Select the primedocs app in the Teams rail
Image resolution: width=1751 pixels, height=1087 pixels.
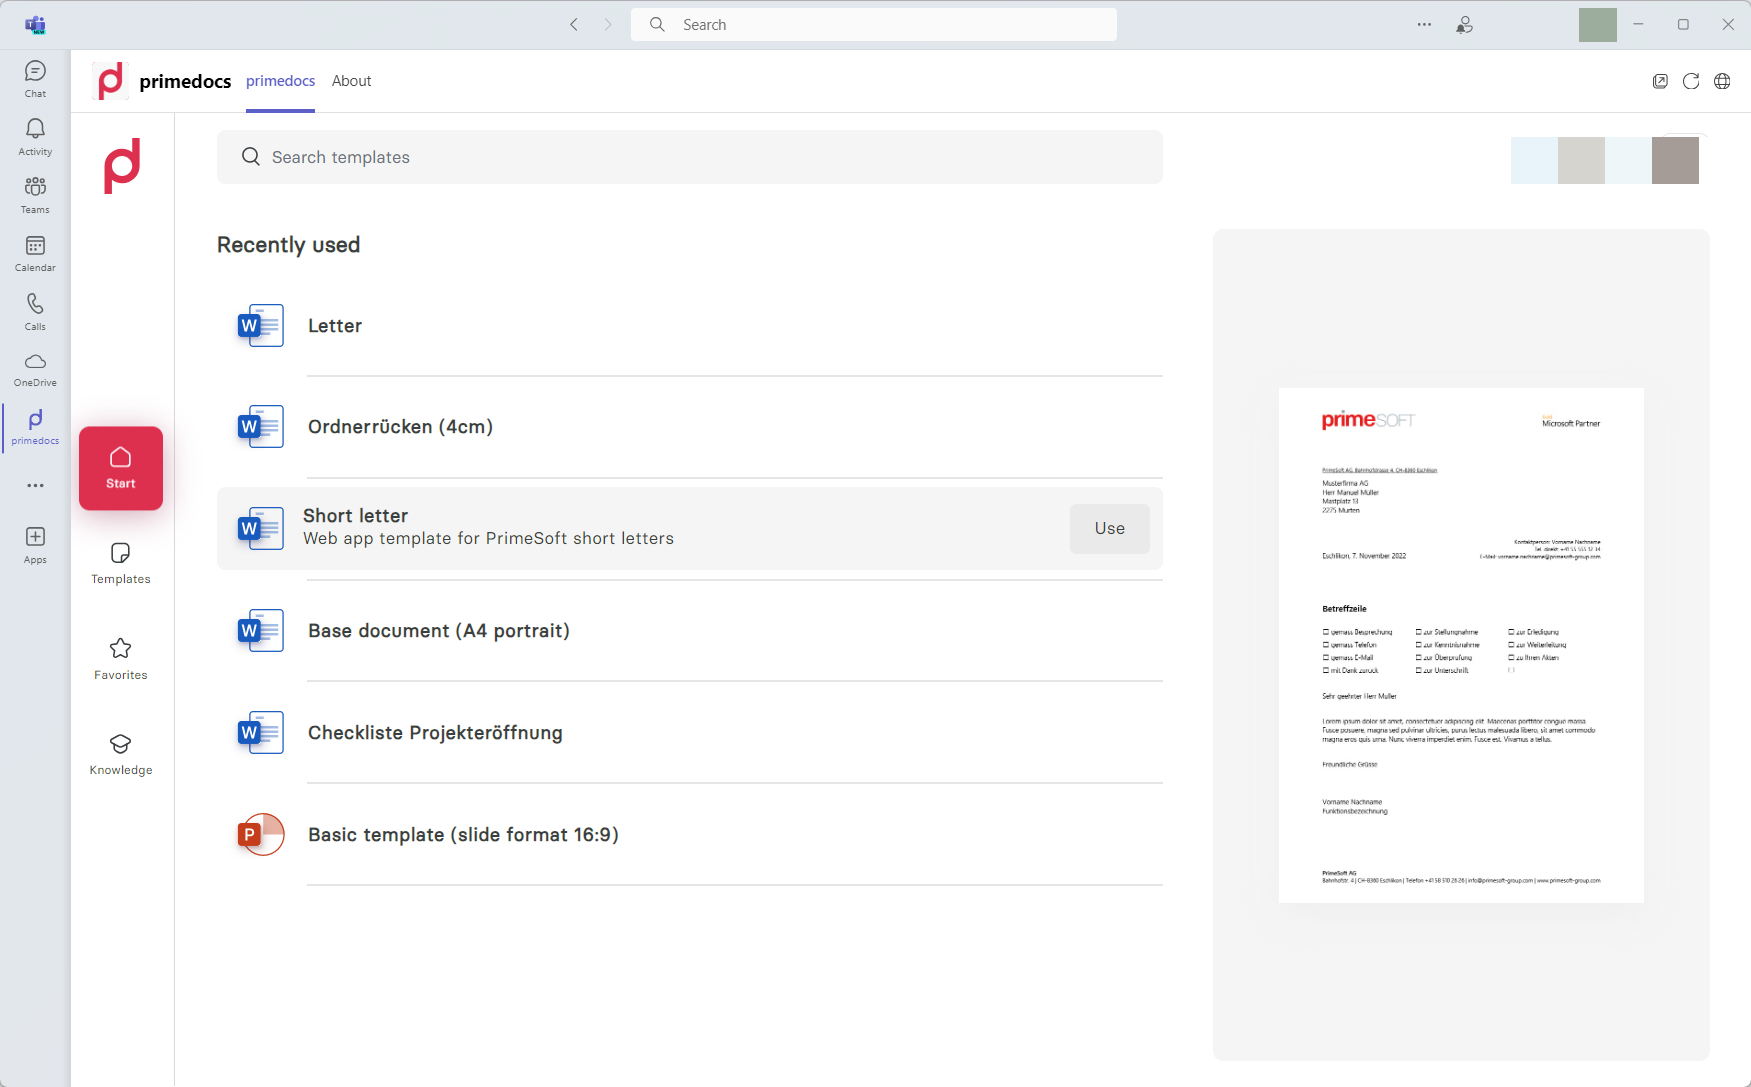pyautogui.click(x=35, y=427)
